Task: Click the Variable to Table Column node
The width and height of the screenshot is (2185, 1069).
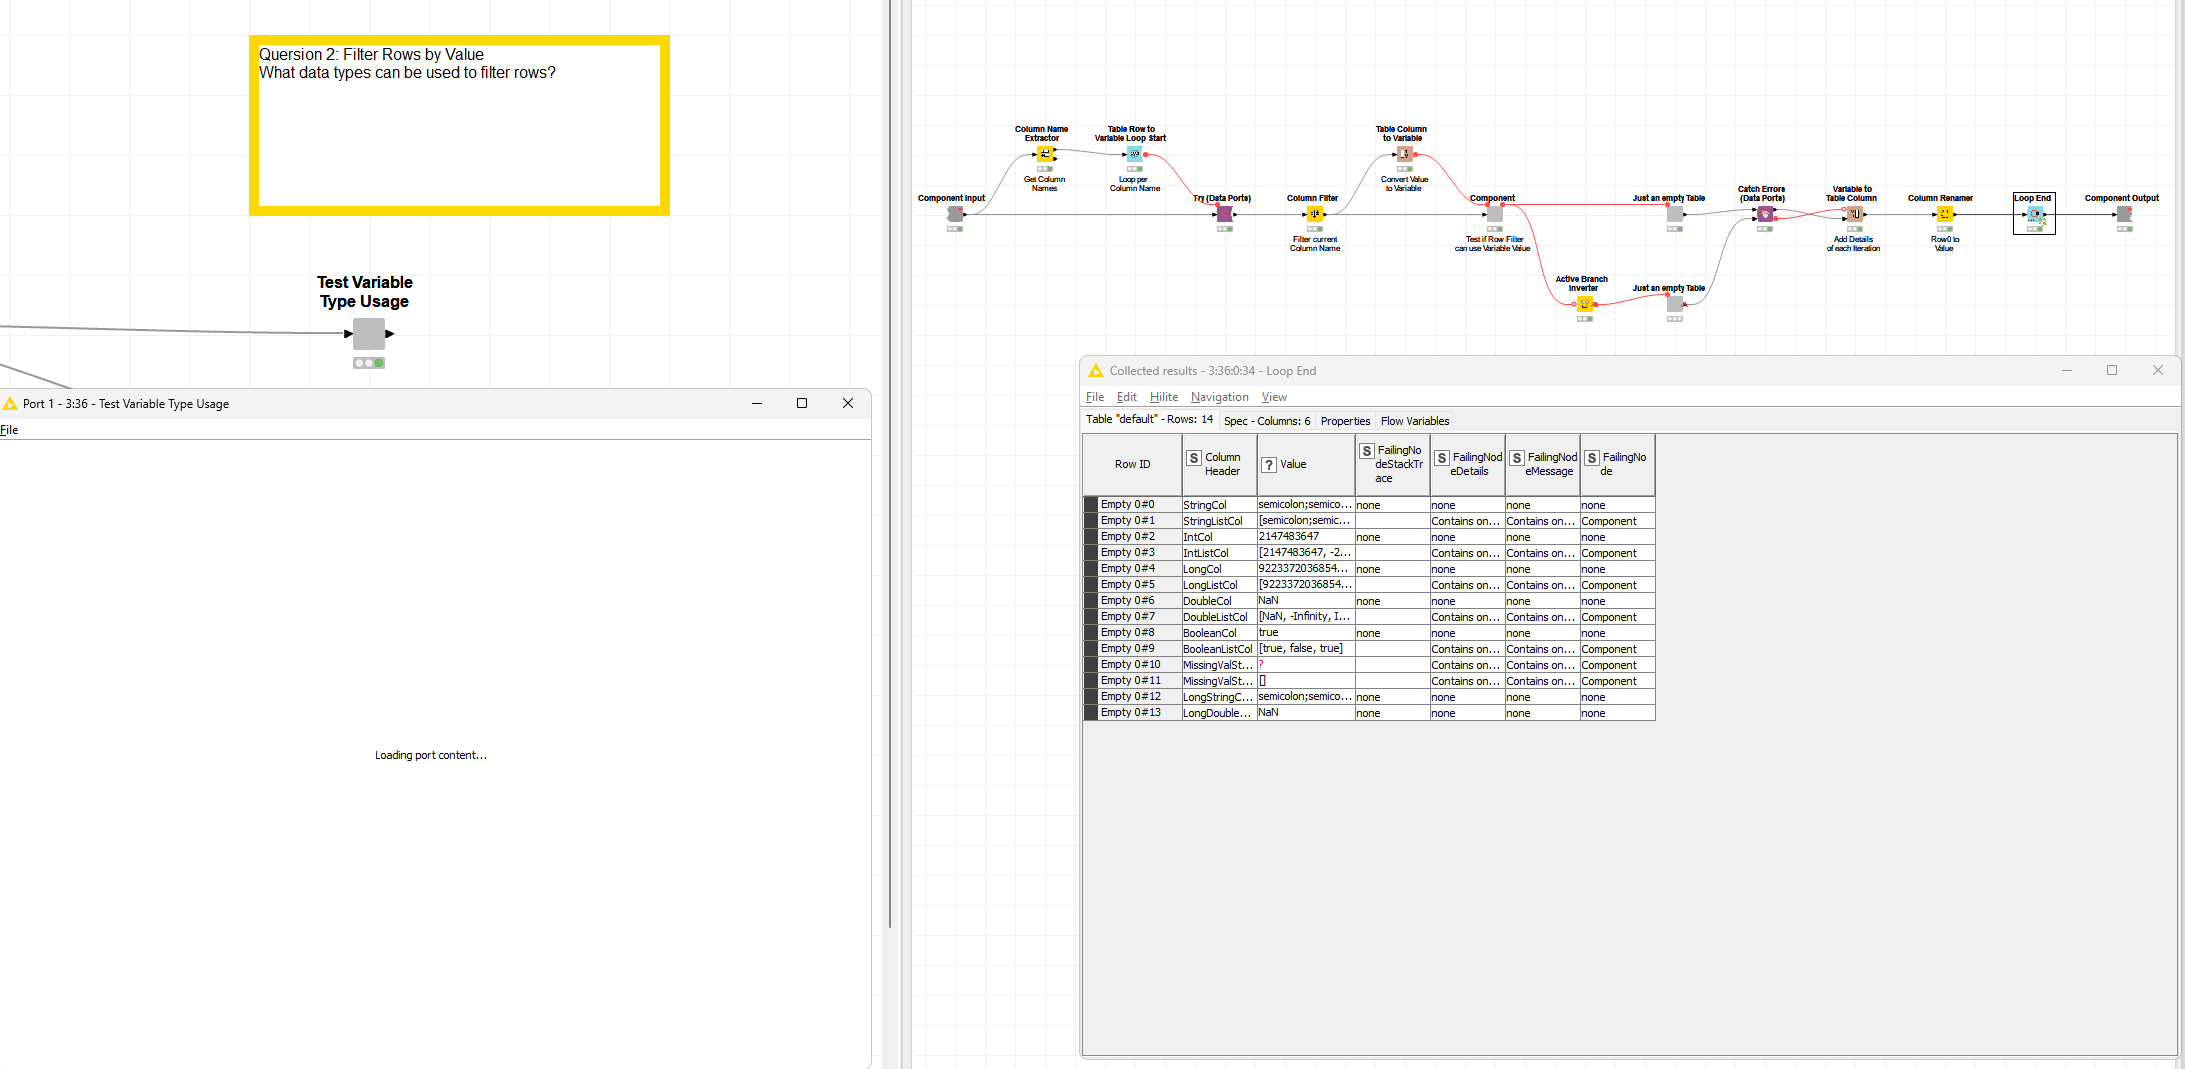Action: [x=1854, y=214]
